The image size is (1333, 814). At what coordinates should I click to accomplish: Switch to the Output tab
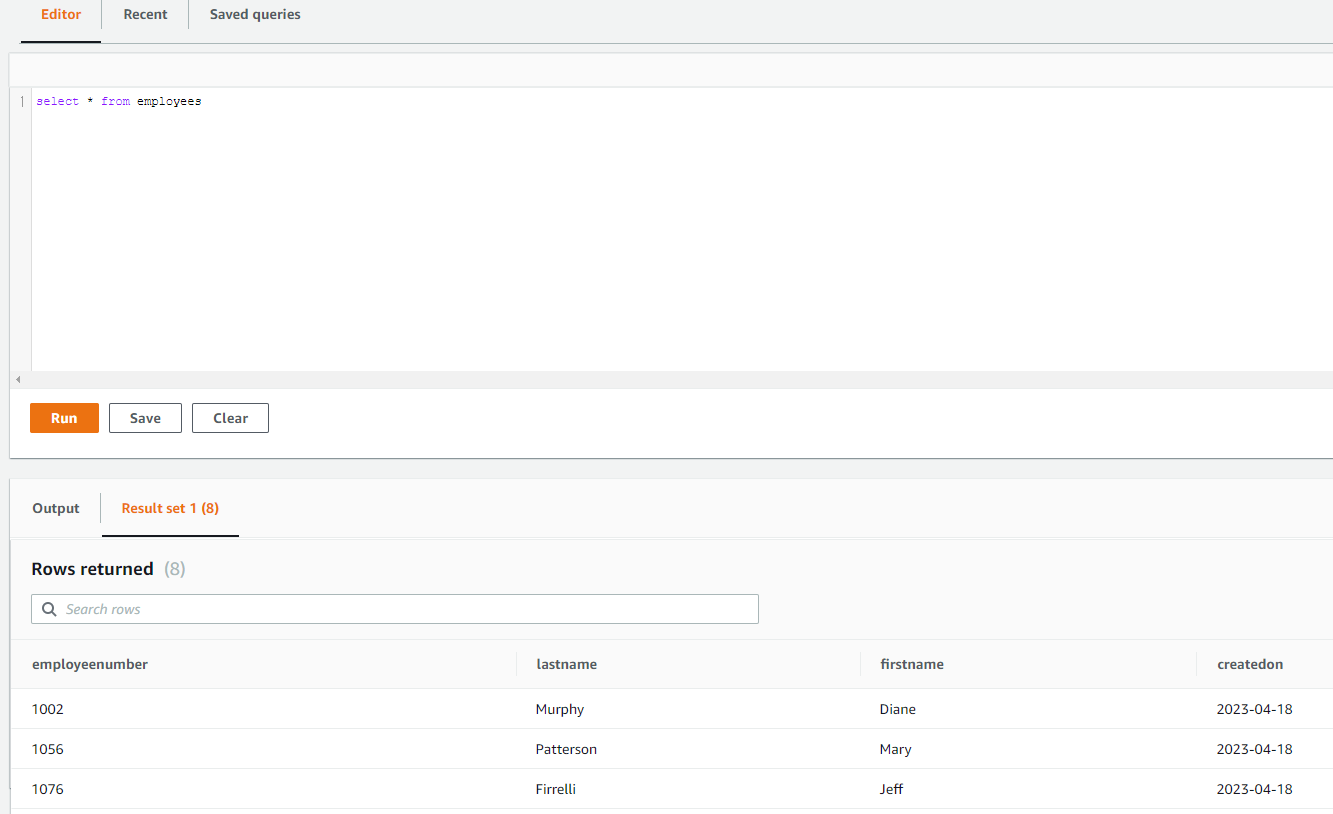[56, 508]
